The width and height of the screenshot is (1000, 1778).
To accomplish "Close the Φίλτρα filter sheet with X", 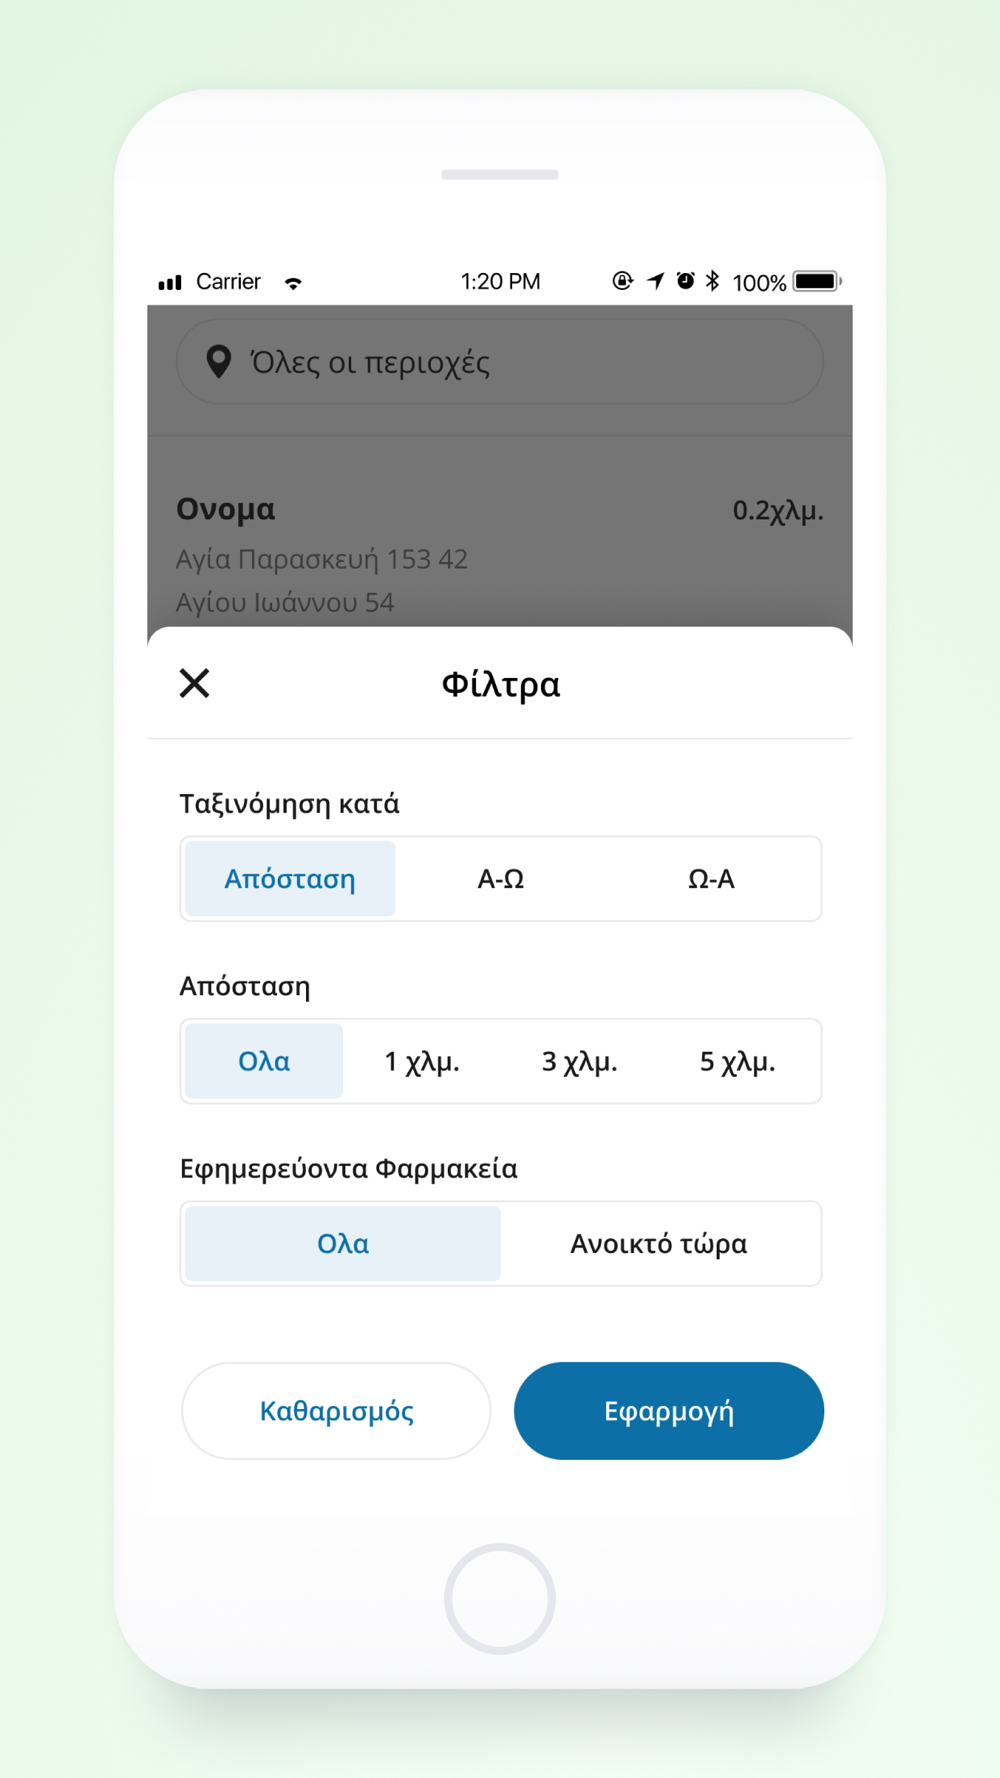I will coord(195,683).
